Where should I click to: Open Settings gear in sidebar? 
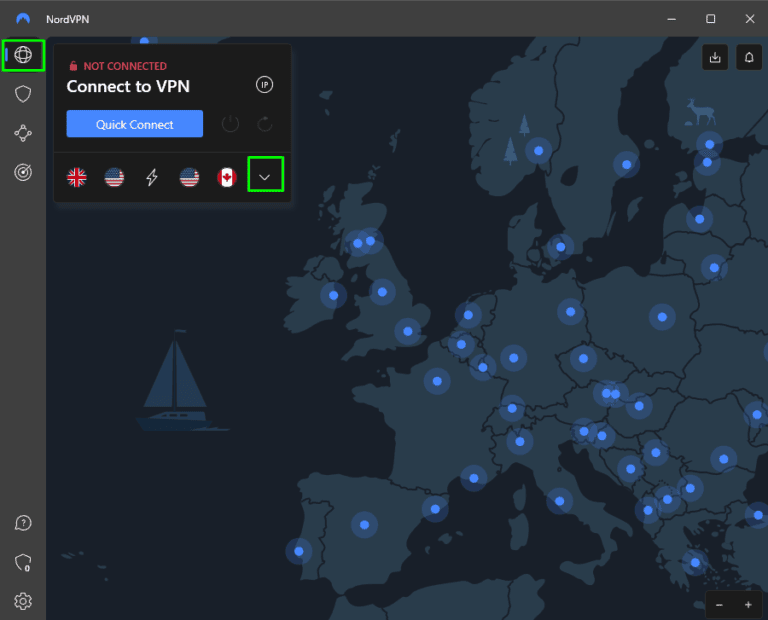pos(23,601)
